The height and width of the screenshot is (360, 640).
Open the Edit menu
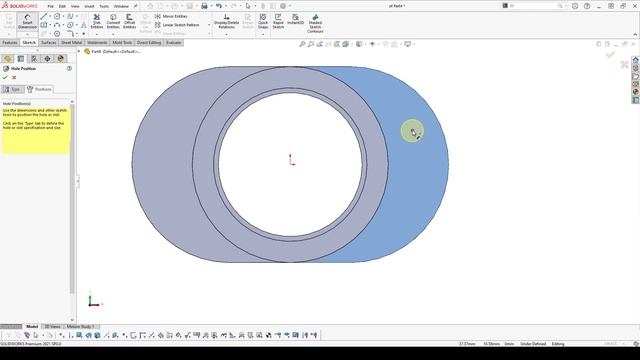pos(62,6)
